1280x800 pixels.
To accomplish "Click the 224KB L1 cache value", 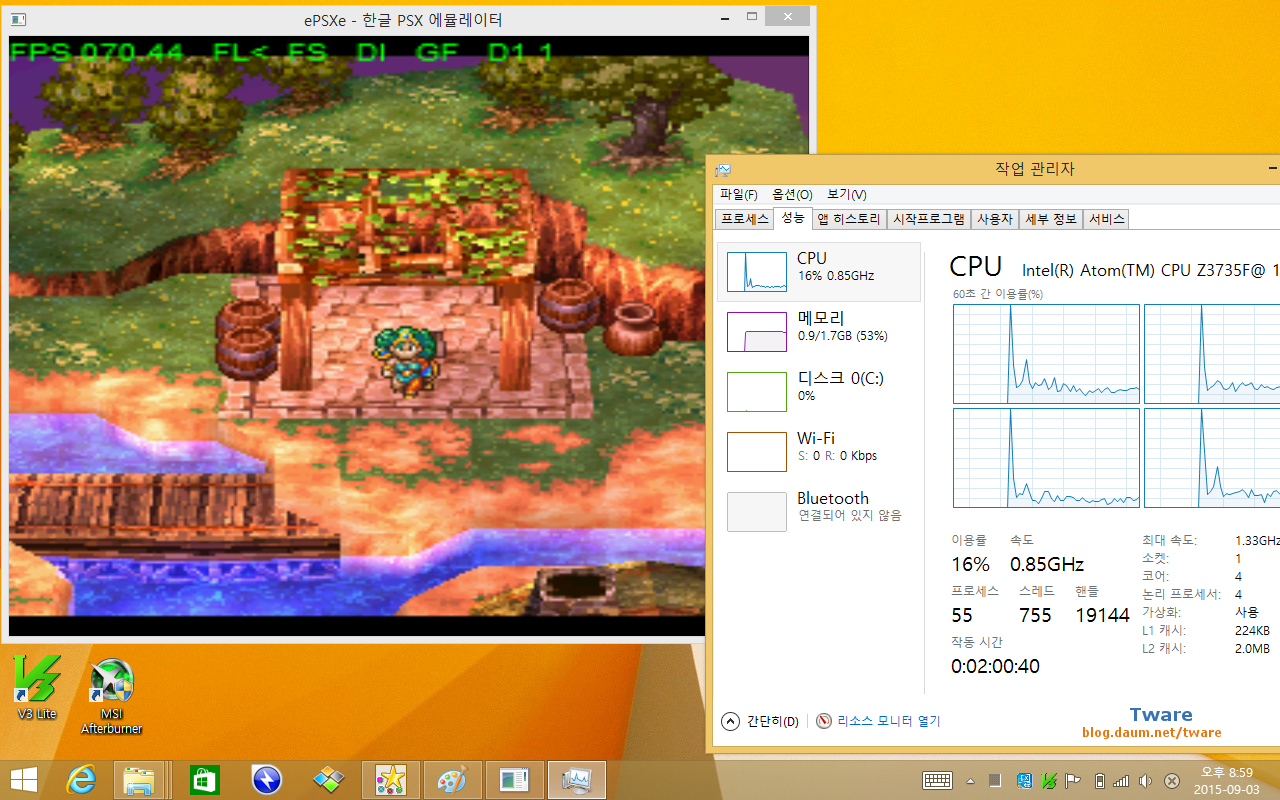I will pos(1252,631).
